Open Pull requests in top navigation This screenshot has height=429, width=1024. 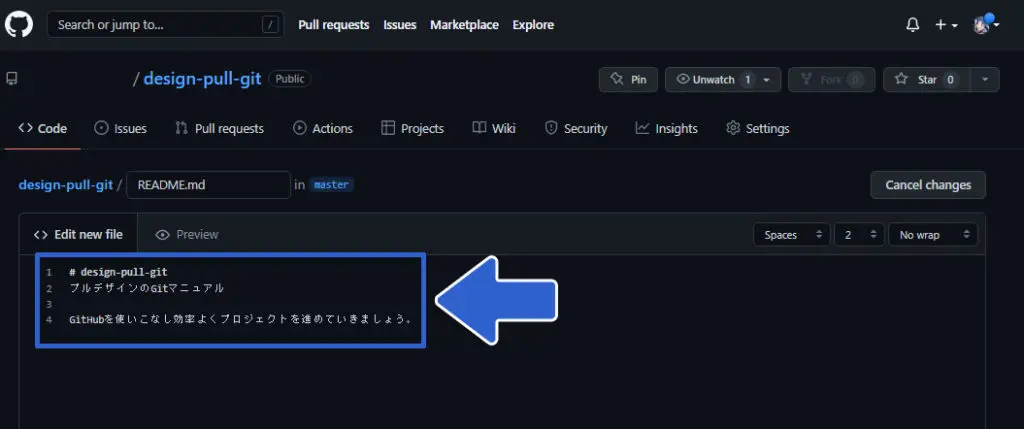click(x=334, y=25)
